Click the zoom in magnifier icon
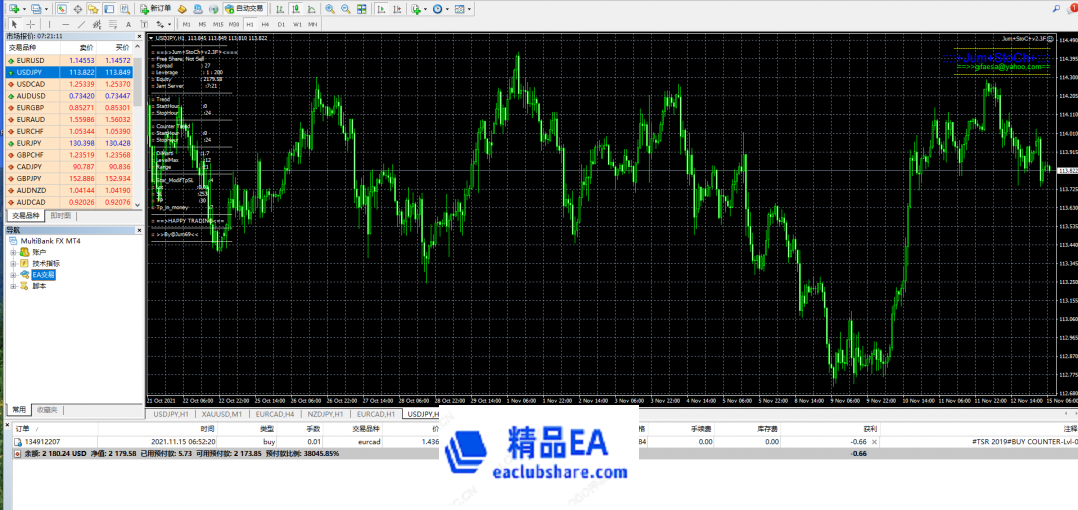The height and width of the screenshot is (510, 1078). [x=329, y=8]
